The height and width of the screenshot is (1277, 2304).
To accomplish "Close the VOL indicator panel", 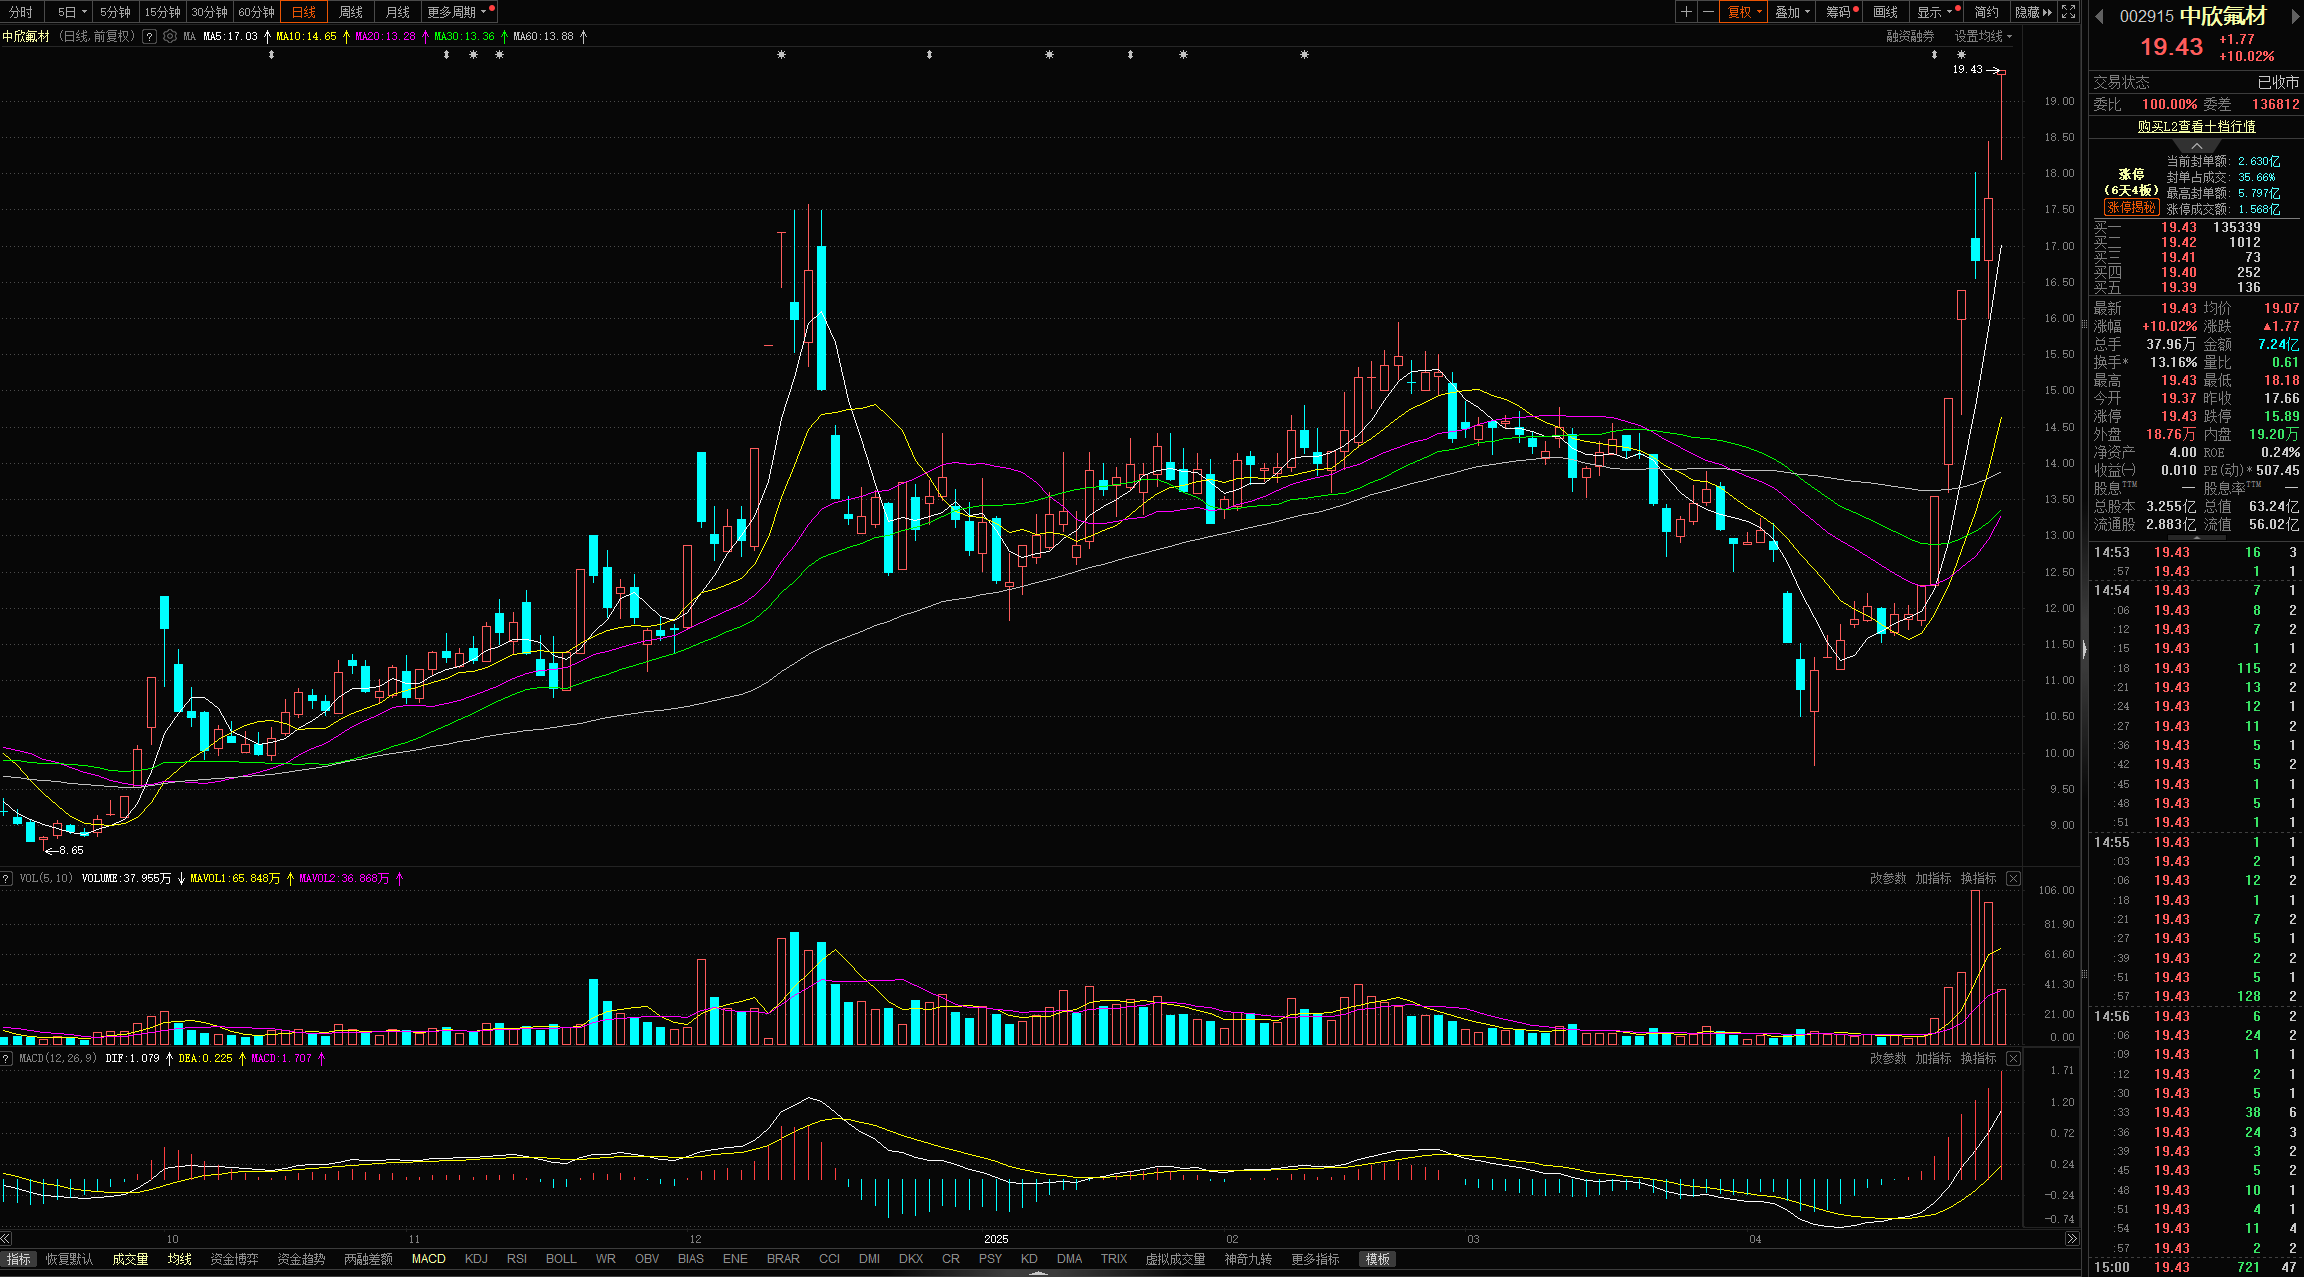I will click(2013, 878).
